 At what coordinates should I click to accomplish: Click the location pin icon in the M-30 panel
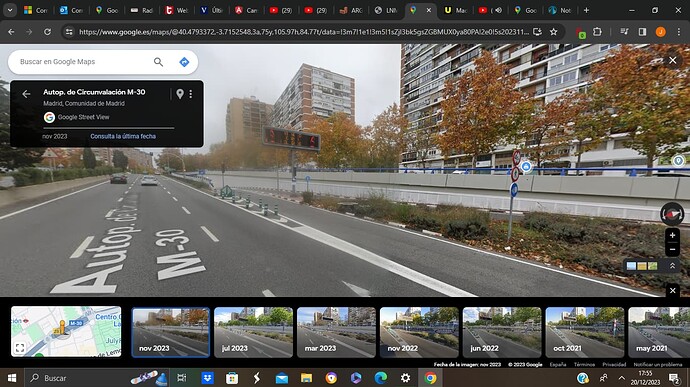(180, 93)
